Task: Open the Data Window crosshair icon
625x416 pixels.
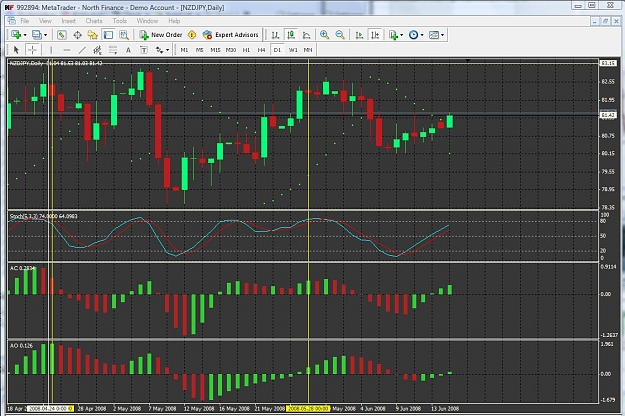Action: [x=77, y=35]
